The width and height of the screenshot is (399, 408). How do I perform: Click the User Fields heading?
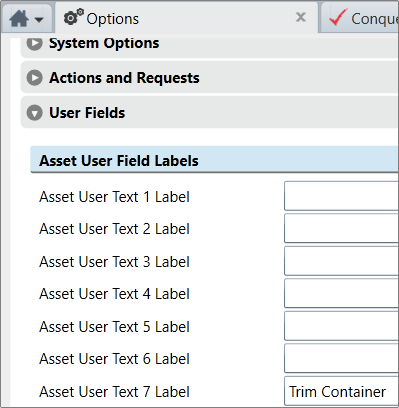coord(87,113)
